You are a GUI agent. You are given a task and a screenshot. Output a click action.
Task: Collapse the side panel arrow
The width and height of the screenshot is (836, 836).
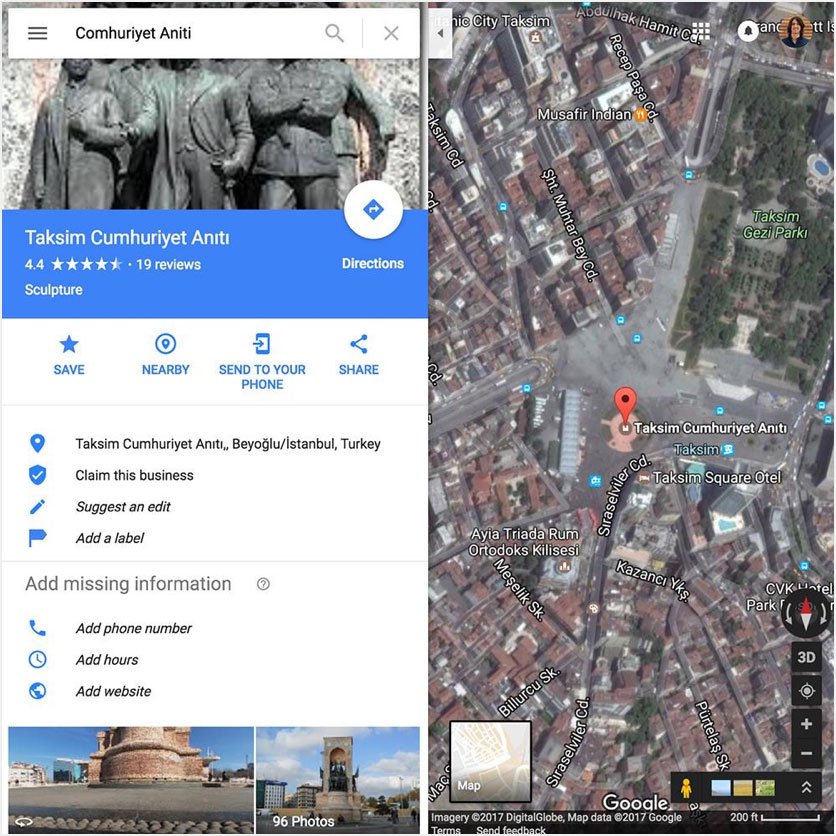pyautogui.click(x=440, y=34)
